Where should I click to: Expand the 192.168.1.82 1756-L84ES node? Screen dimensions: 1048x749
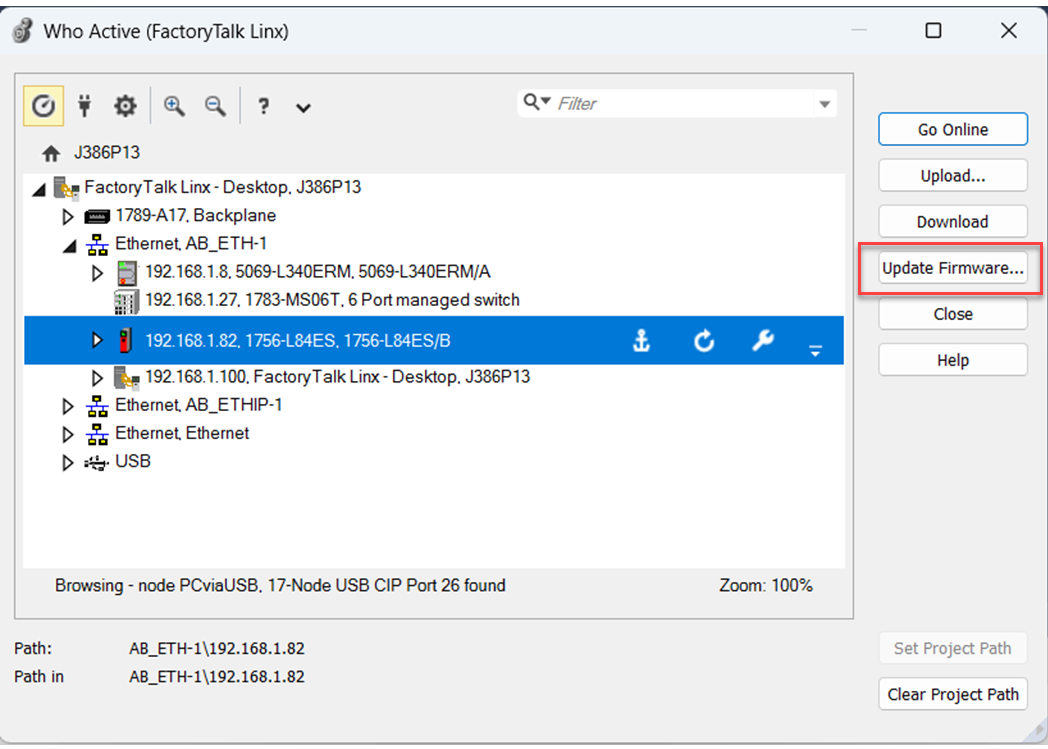[x=97, y=341]
